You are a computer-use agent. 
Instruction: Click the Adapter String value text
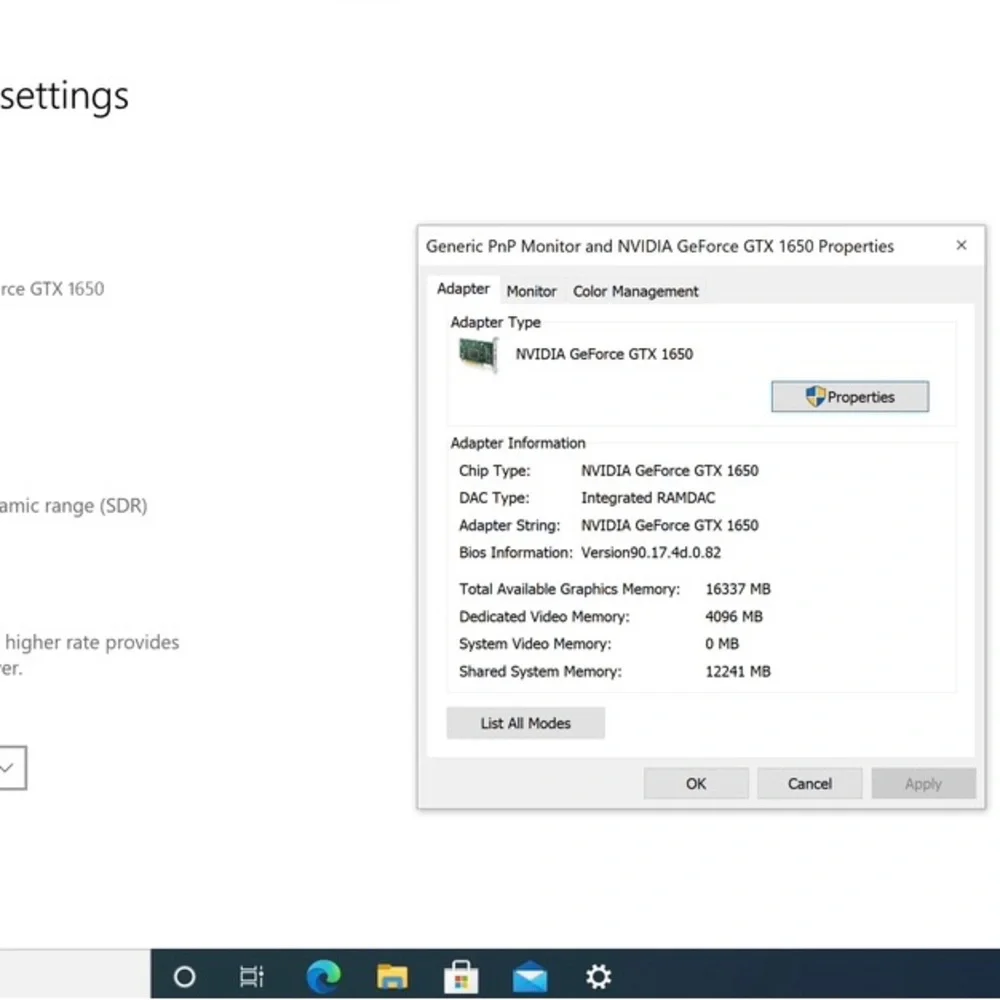pos(670,526)
